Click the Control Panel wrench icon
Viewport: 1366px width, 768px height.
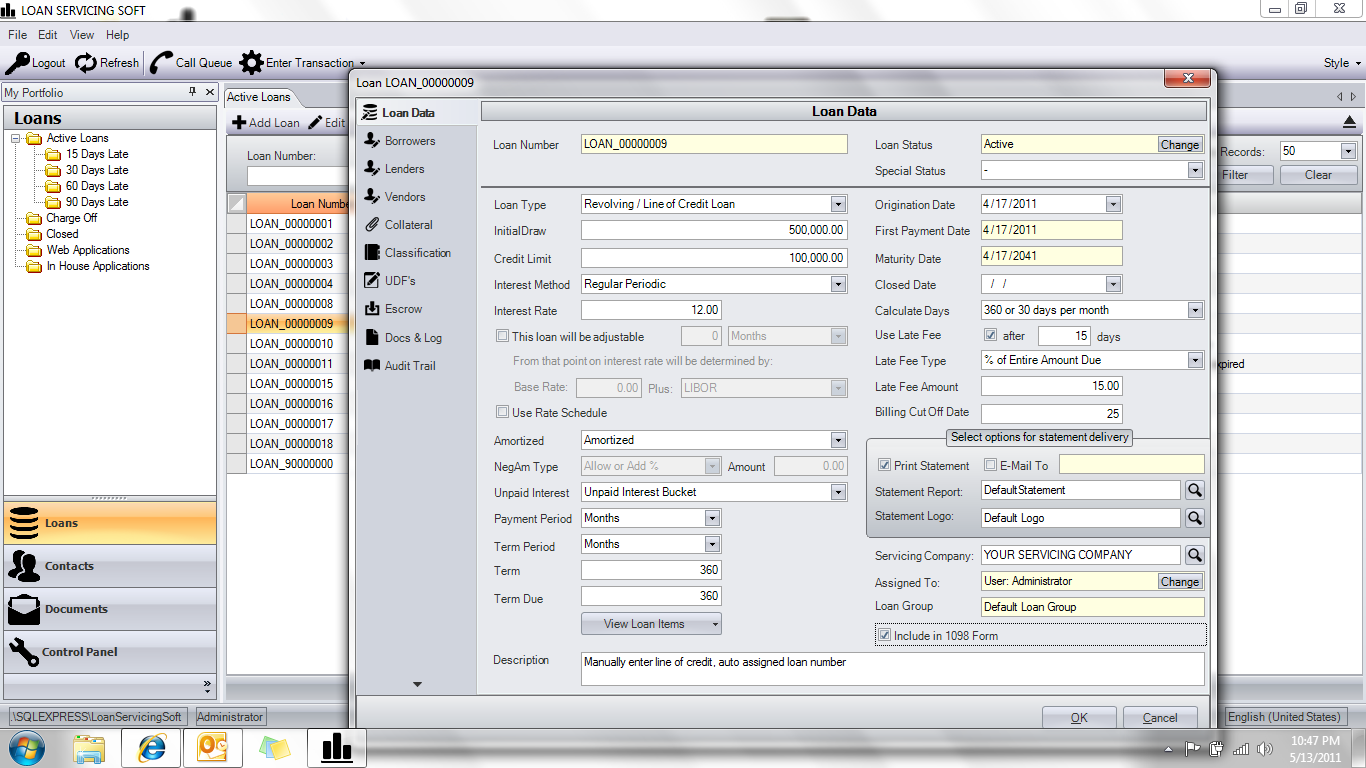(24, 652)
